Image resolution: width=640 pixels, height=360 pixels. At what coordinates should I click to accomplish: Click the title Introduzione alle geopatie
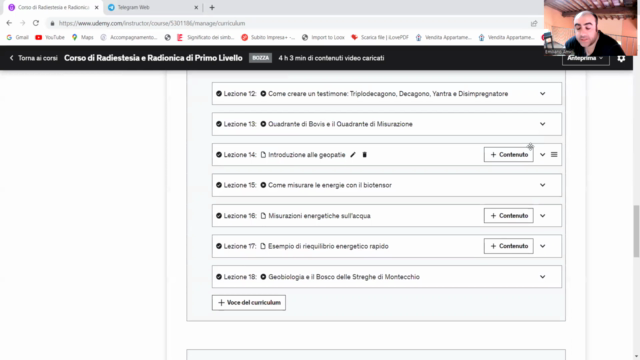point(307,155)
